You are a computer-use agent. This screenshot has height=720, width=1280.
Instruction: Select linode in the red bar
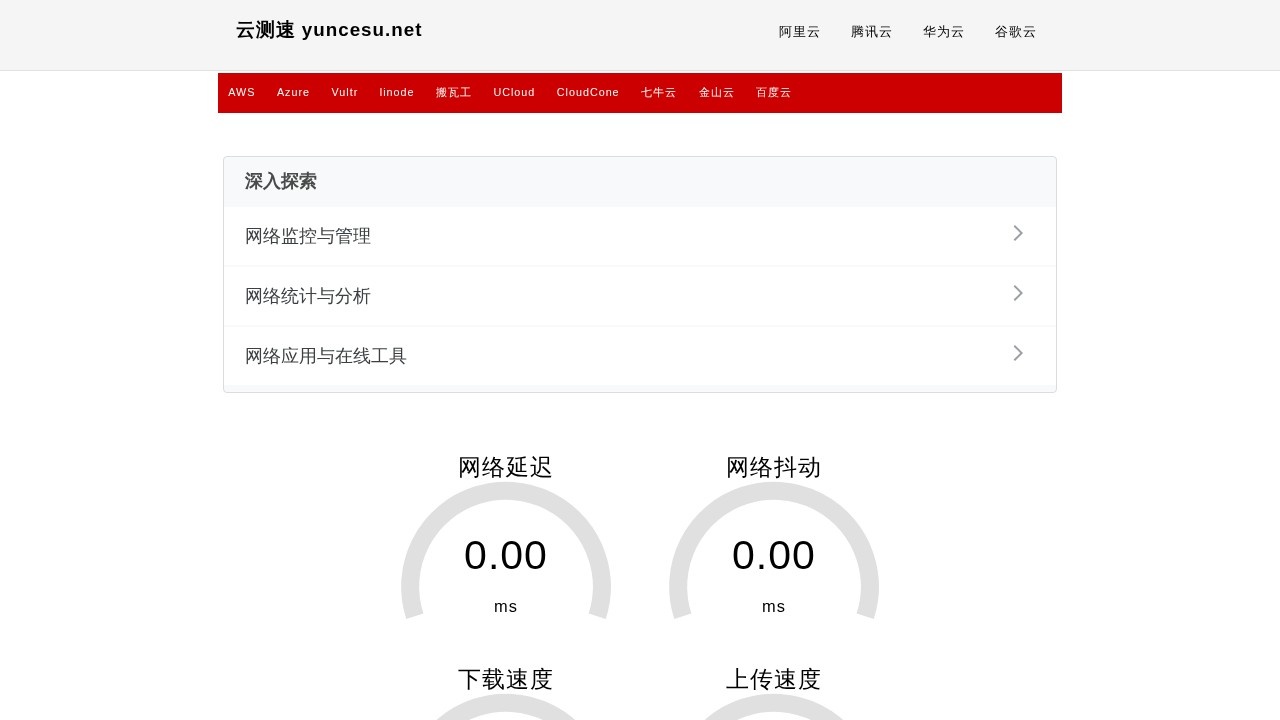[397, 92]
